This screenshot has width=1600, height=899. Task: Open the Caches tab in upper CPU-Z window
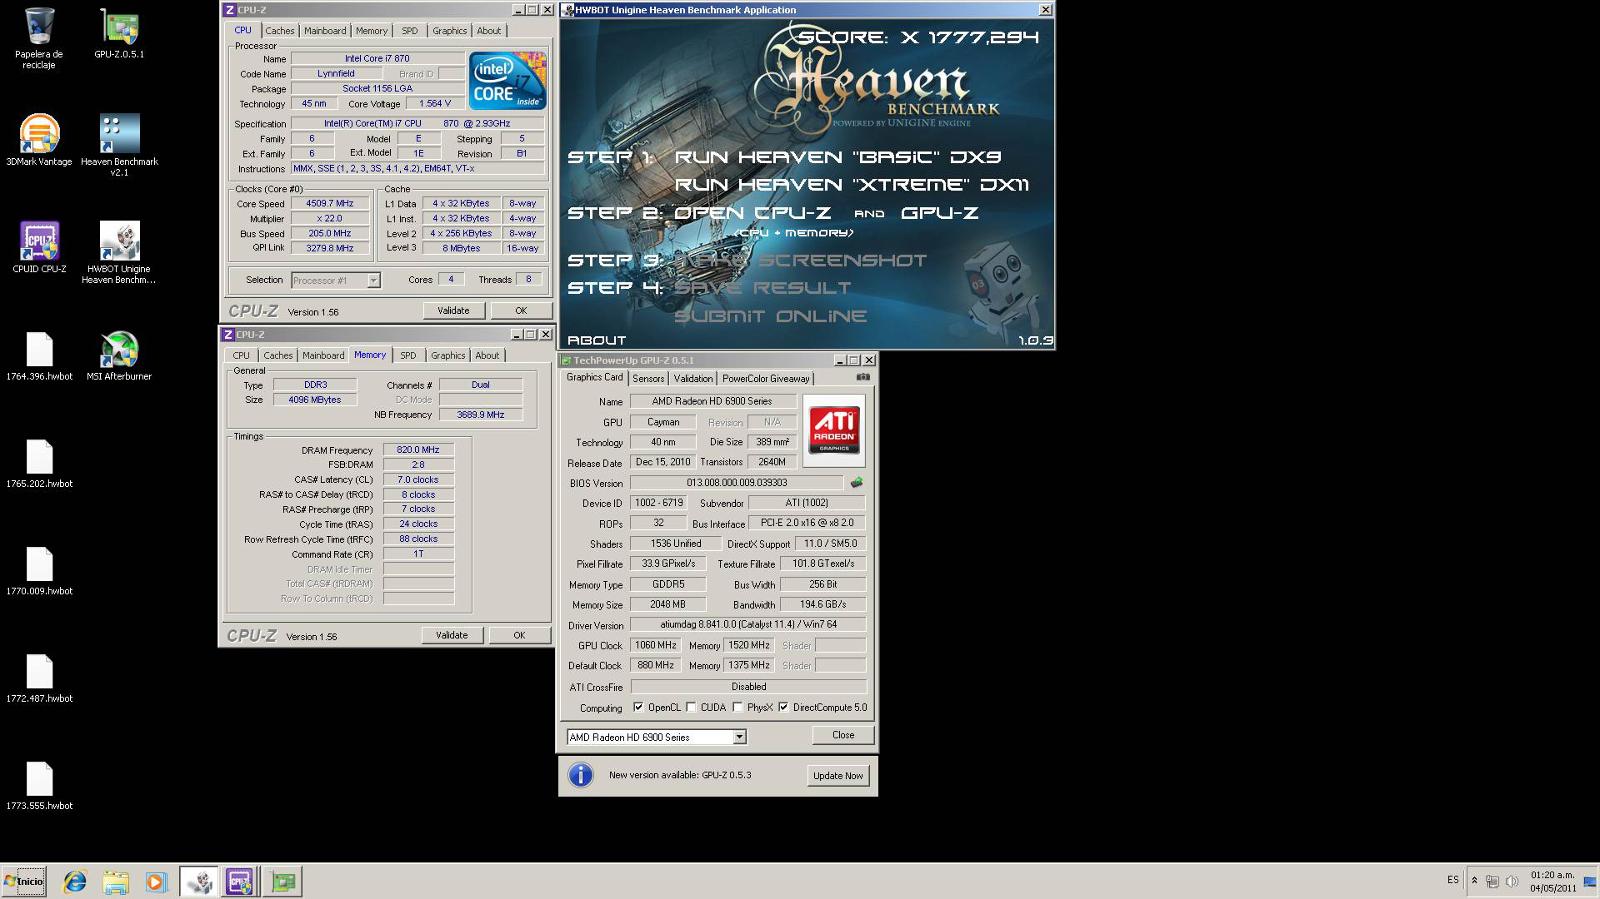[279, 31]
